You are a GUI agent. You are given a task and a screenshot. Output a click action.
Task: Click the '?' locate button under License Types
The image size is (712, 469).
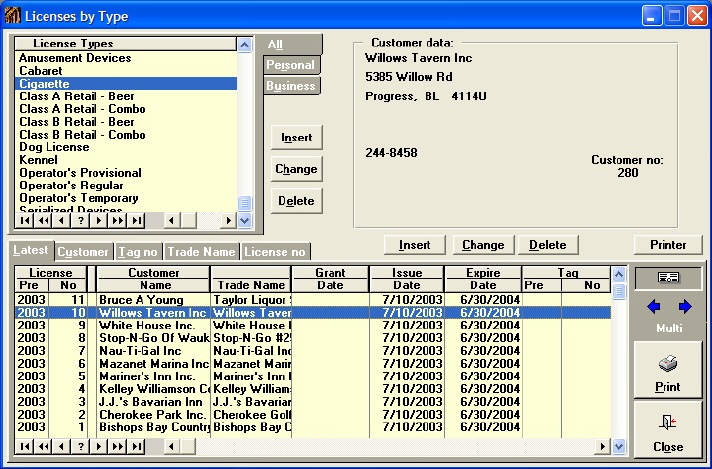(79, 220)
